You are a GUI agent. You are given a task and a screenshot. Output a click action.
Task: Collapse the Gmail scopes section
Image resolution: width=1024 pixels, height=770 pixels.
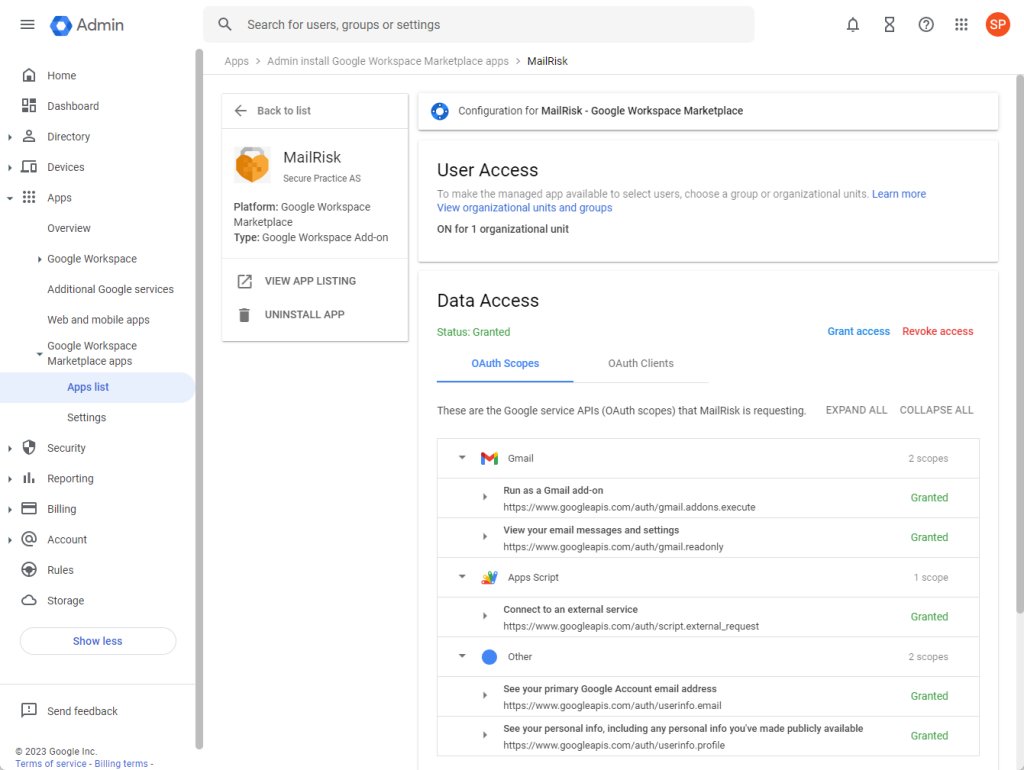(462, 458)
